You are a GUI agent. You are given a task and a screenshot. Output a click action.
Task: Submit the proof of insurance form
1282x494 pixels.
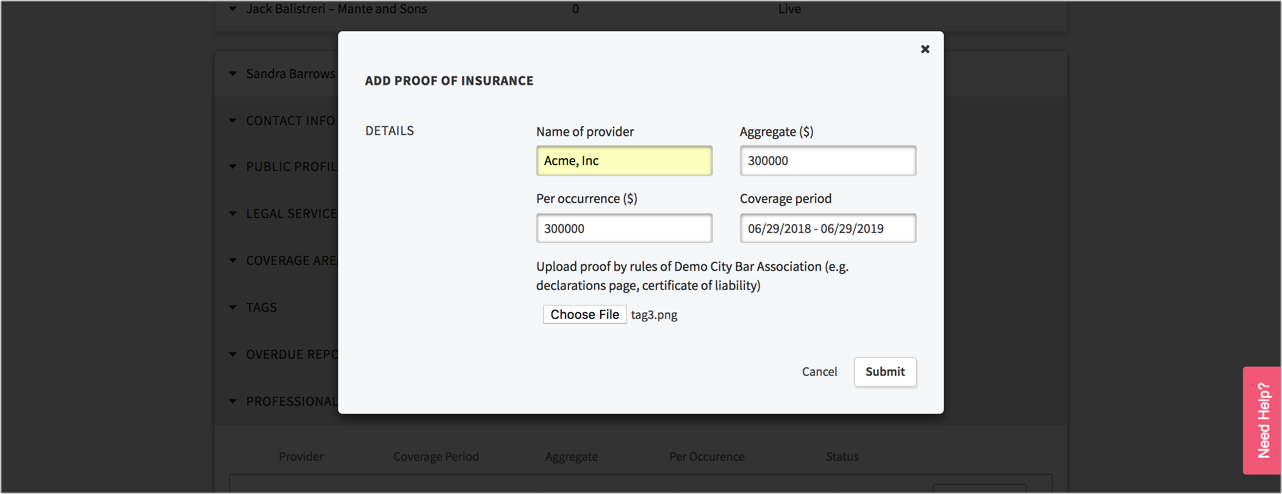pos(885,372)
